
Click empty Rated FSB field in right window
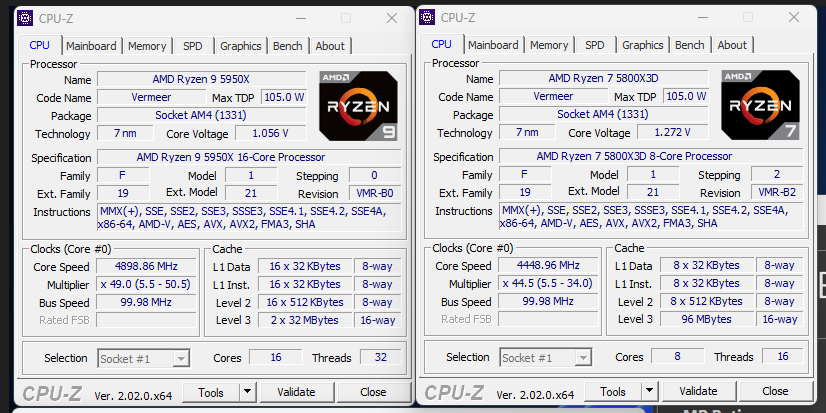(x=548, y=319)
